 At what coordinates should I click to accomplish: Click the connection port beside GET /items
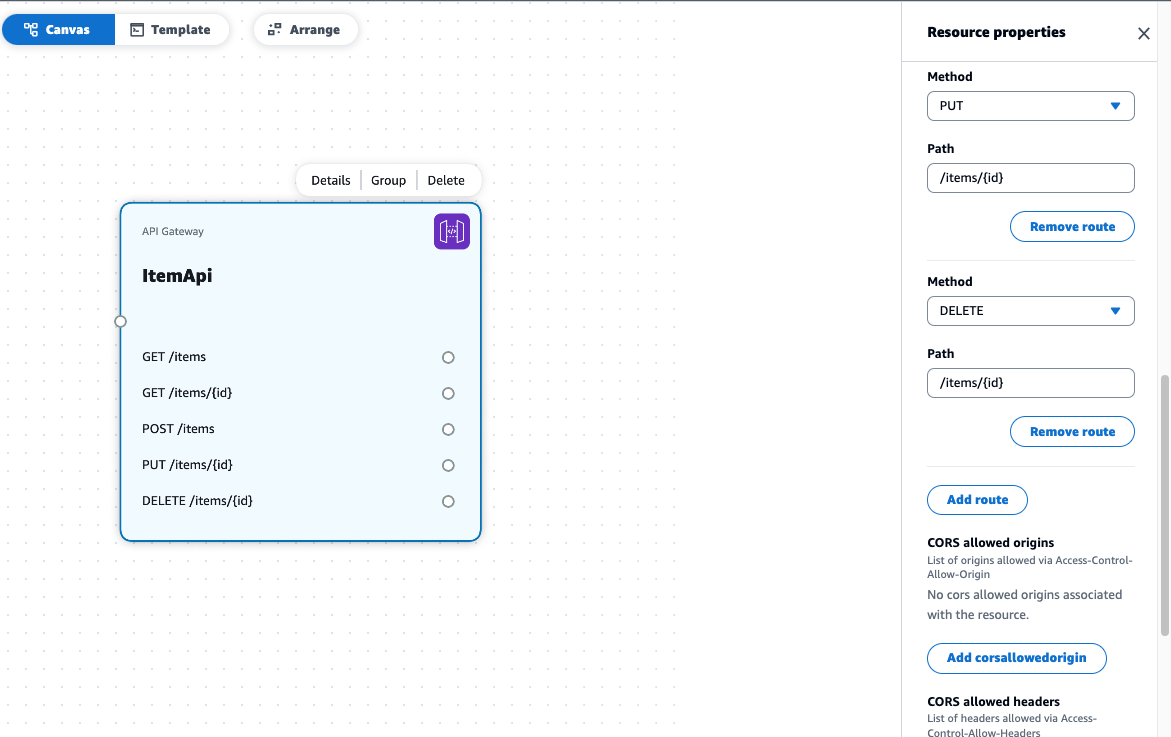pos(448,357)
